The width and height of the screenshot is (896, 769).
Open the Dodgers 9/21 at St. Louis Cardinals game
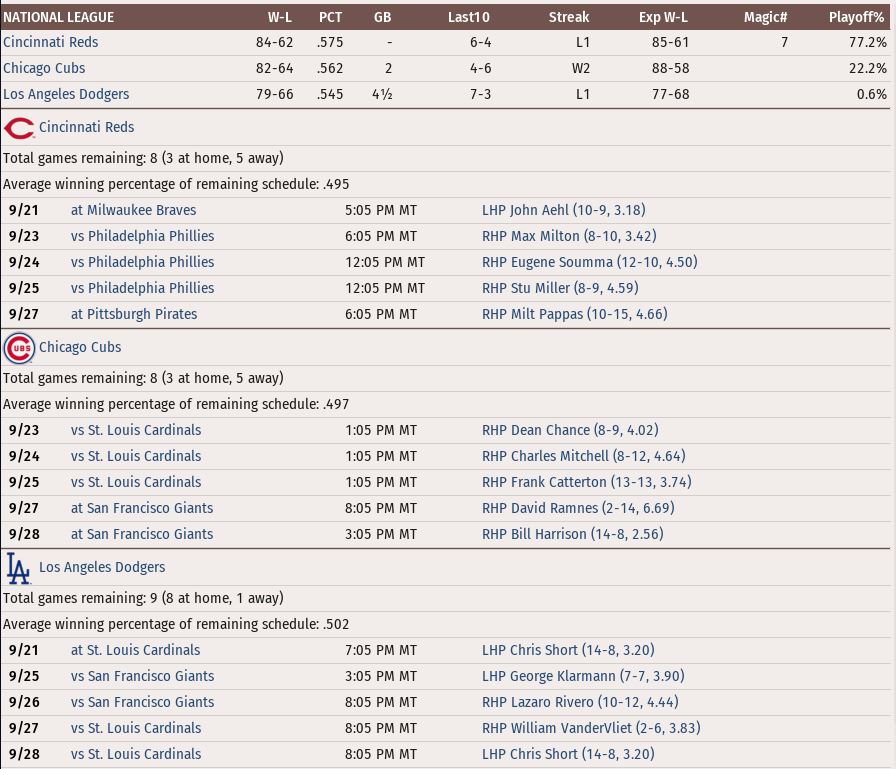tap(135, 650)
